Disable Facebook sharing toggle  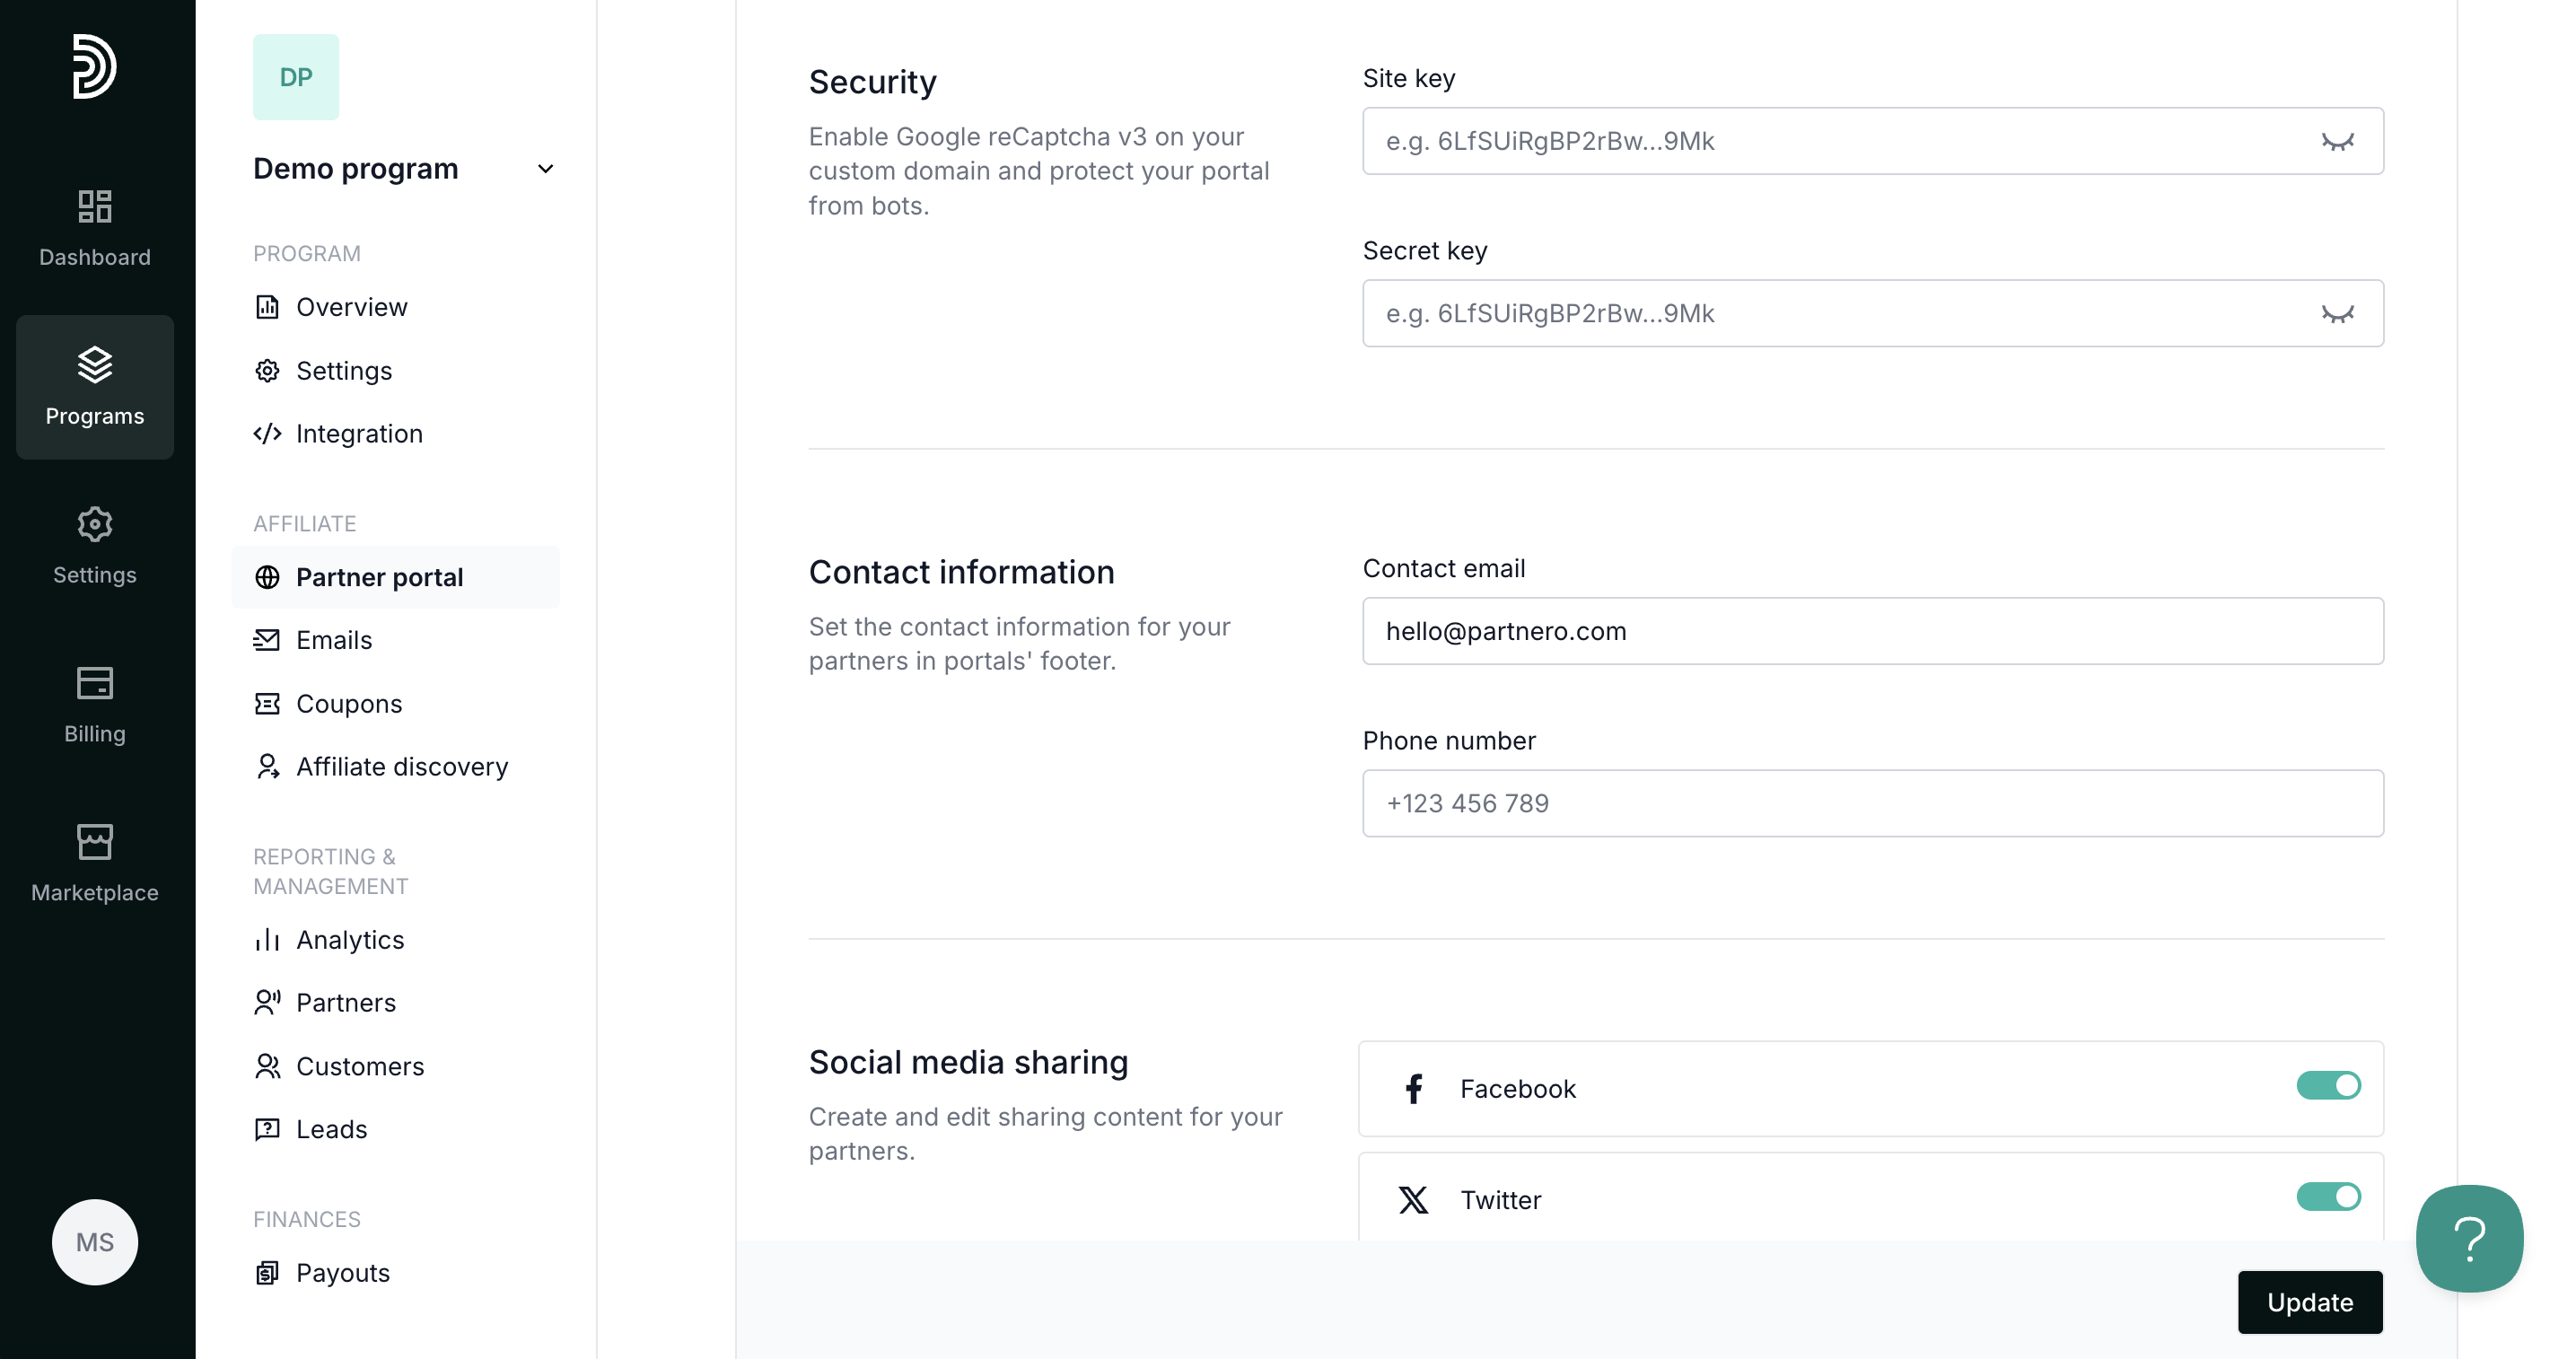click(2328, 1085)
